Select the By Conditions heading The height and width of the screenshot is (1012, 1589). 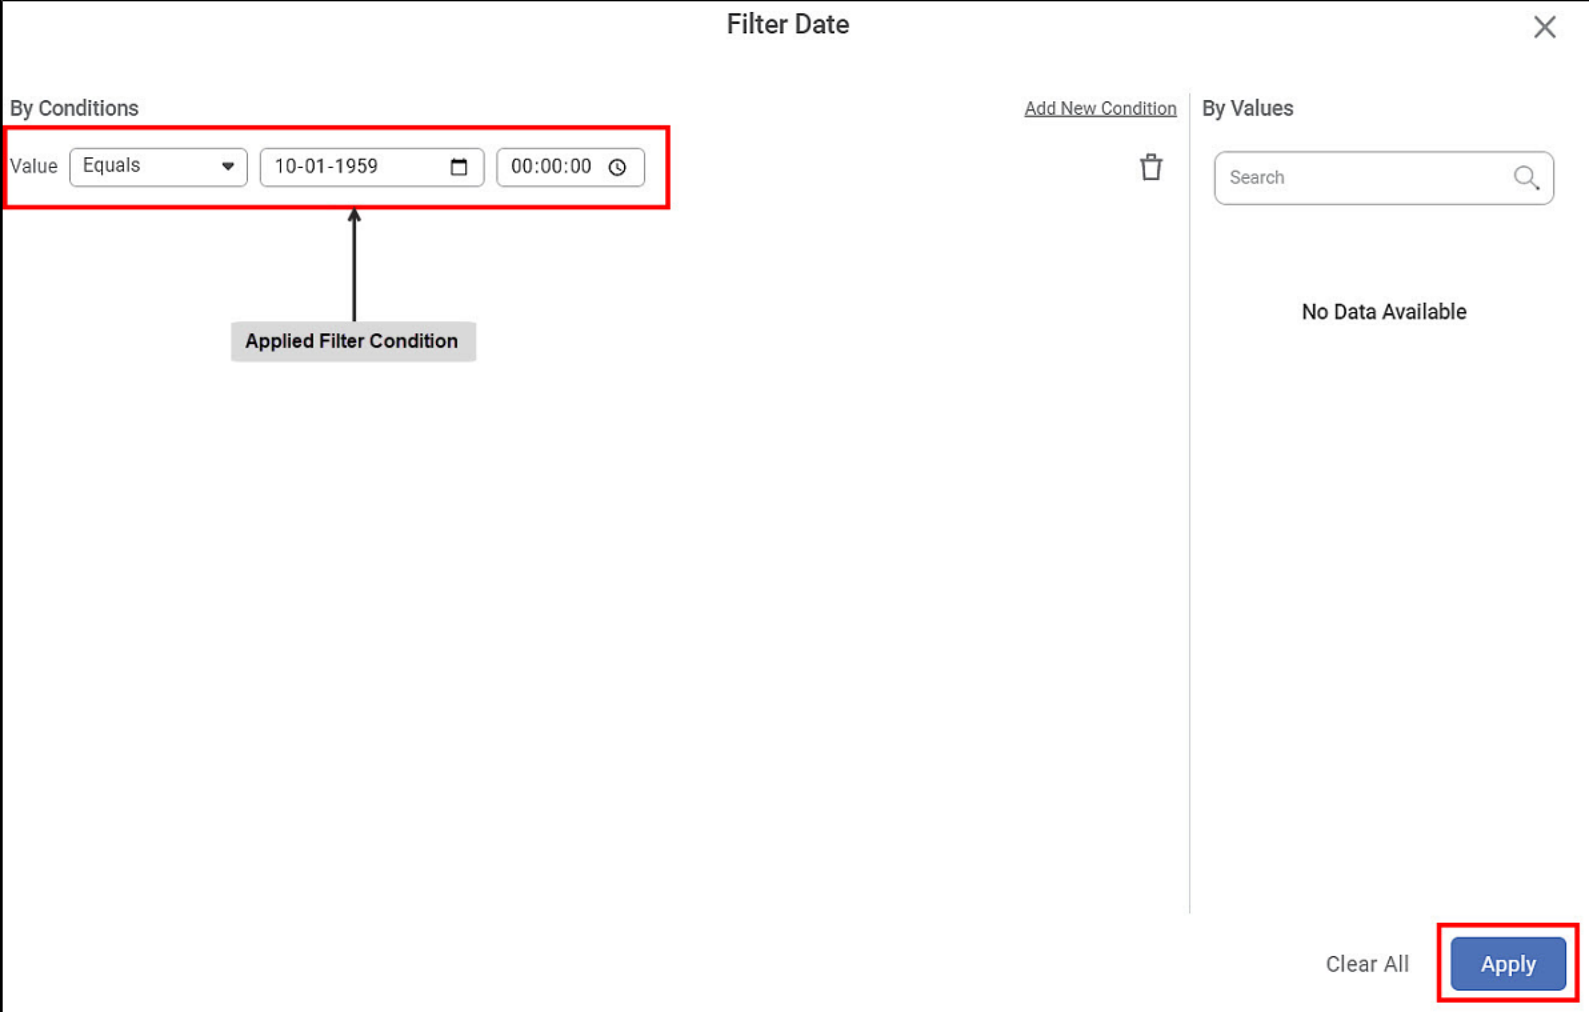coord(74,108)
